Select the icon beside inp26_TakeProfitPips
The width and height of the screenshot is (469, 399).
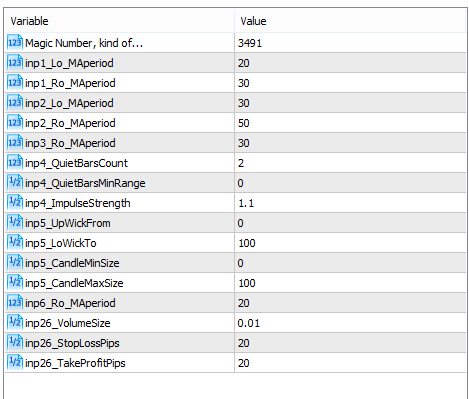click(15, 363)
